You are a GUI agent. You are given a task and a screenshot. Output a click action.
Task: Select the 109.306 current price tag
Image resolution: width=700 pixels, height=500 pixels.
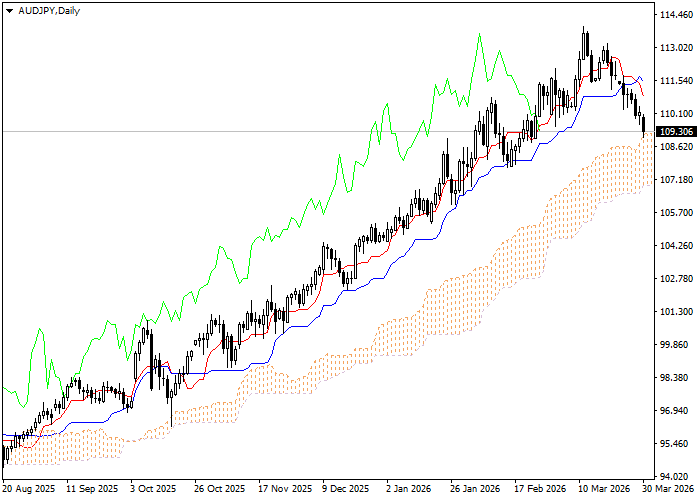tap(677, 131)
